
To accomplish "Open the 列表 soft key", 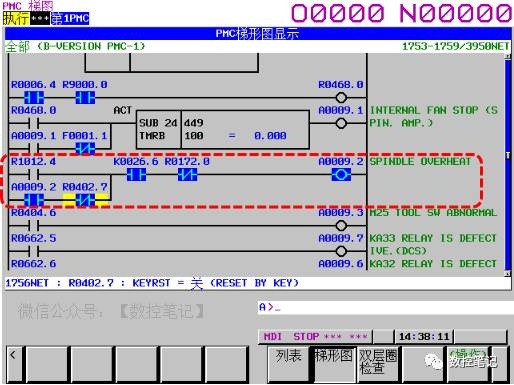I will (x=289, y=364).
